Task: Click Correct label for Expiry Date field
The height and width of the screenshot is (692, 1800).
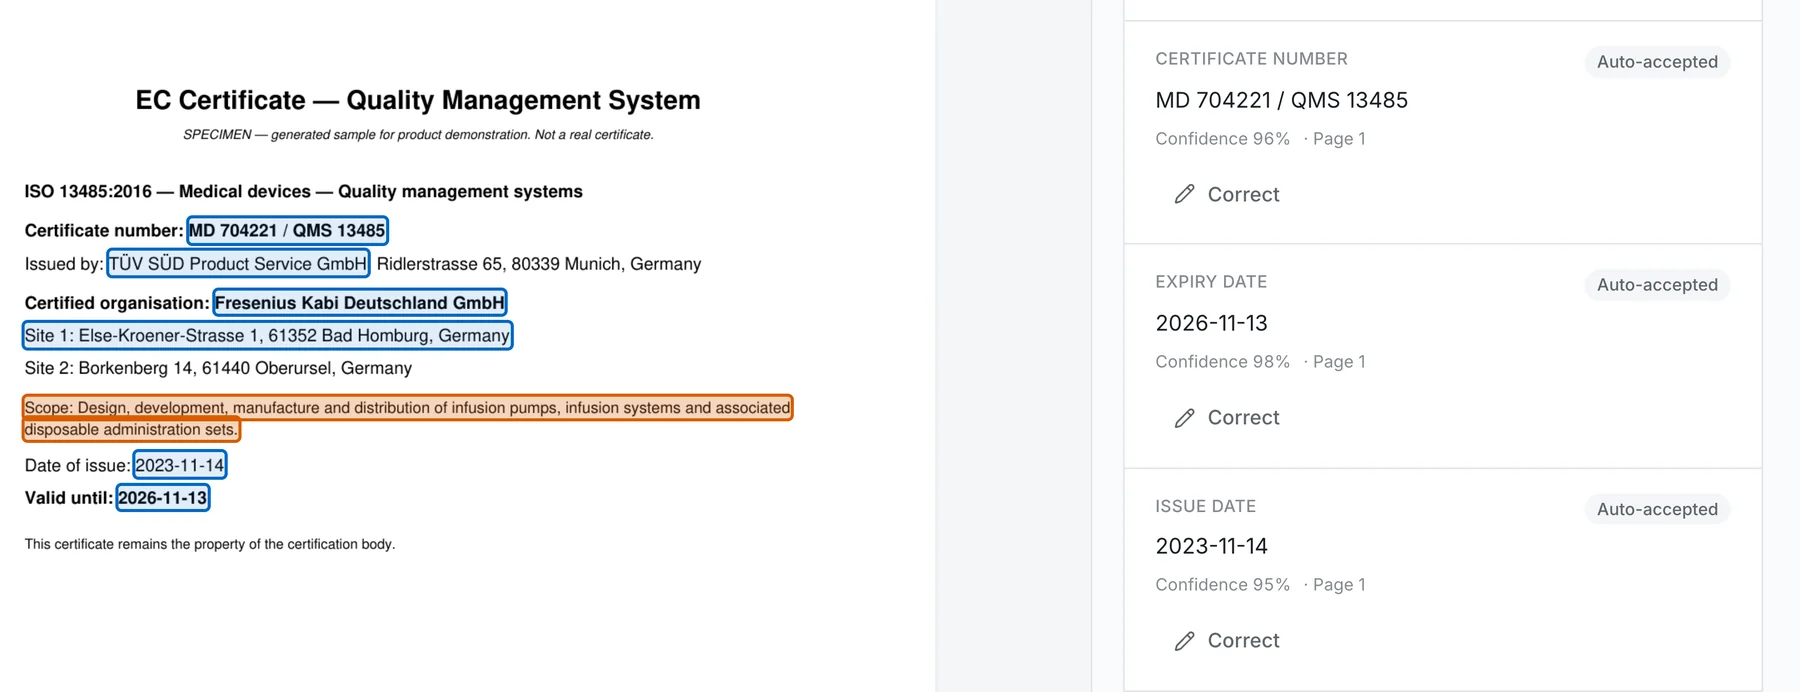Action: [x=1243, y=418]
